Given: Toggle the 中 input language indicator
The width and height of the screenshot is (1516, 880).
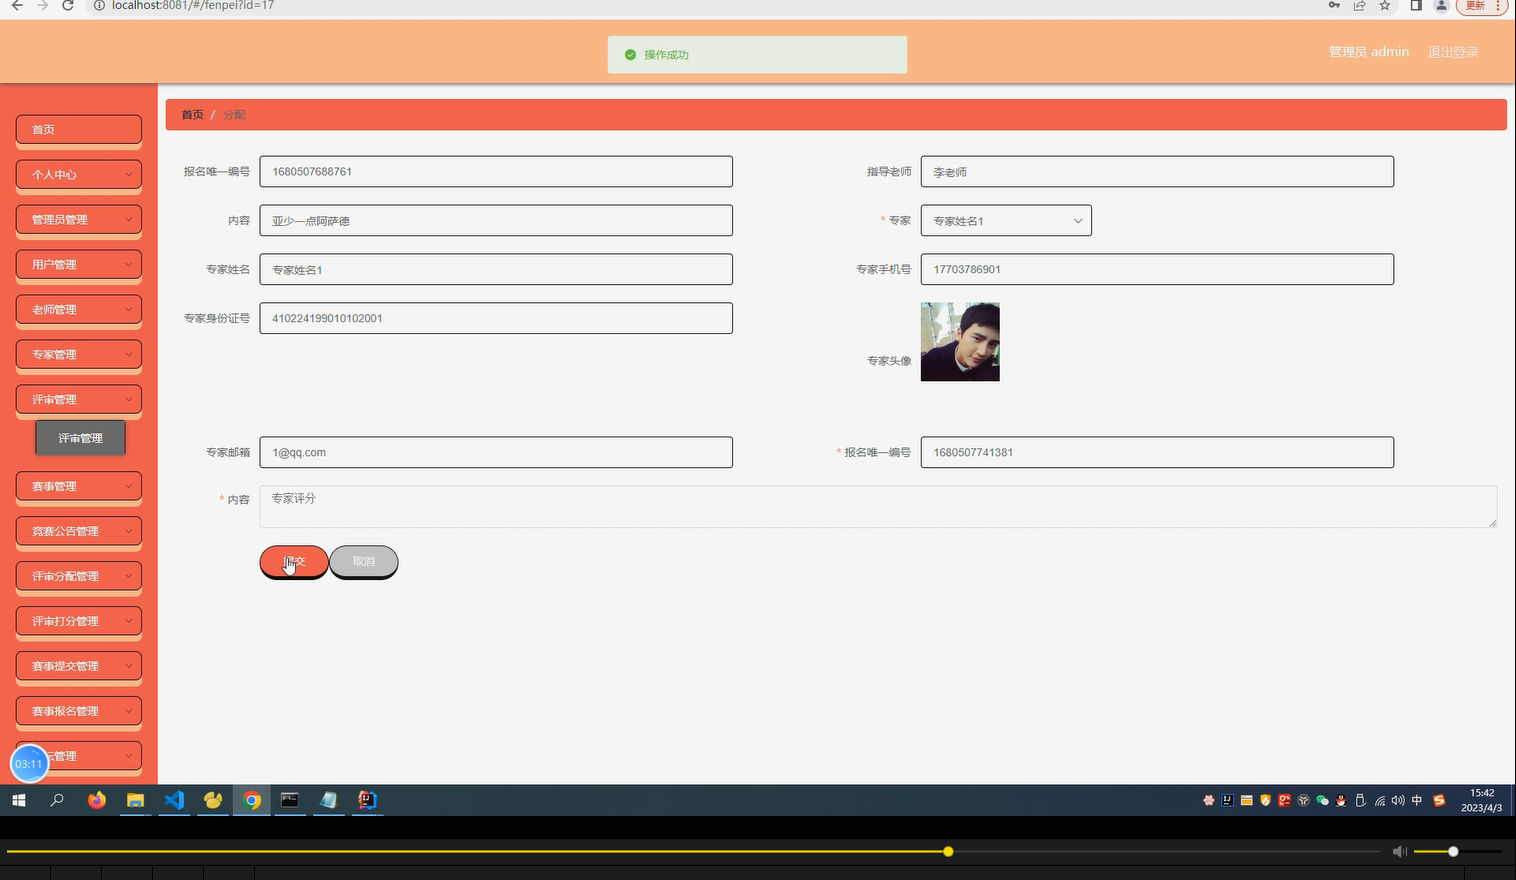Looking at the screenshot, I should tap(1417, 800).
